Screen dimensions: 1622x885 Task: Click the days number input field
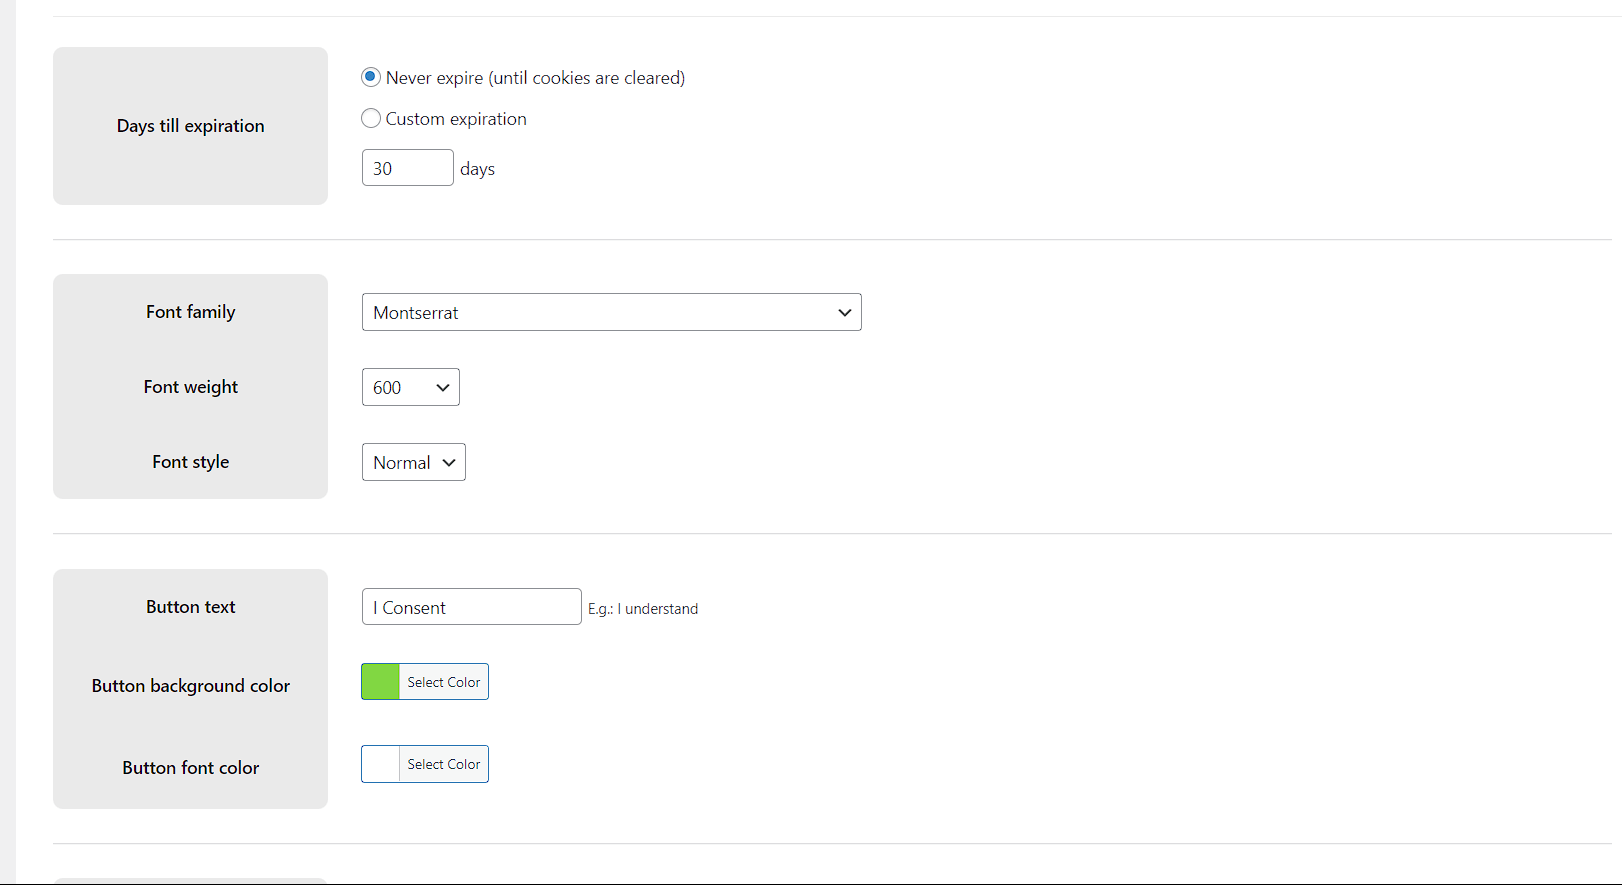[407, 168]
